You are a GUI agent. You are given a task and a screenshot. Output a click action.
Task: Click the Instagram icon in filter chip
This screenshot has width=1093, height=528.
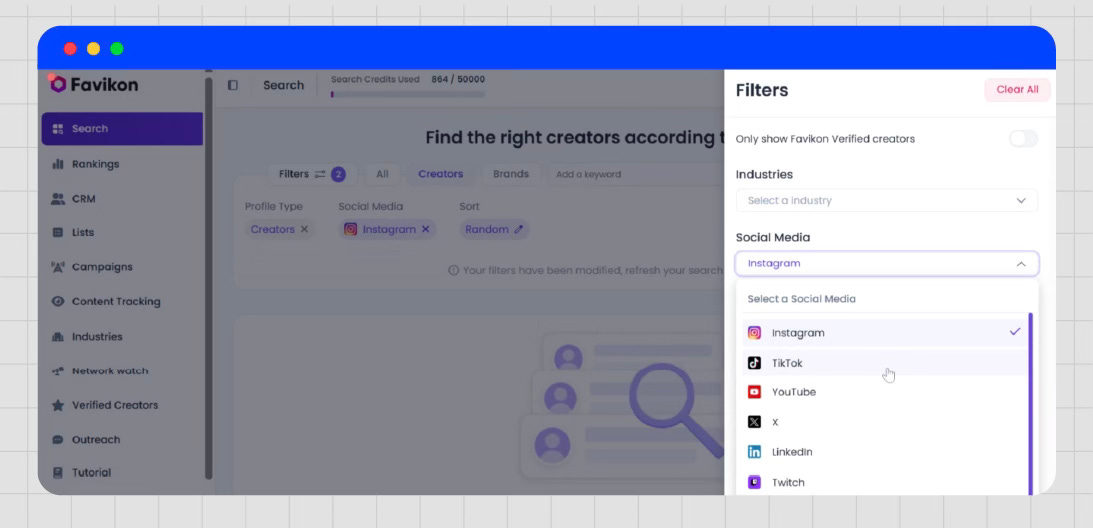[351, 229]
